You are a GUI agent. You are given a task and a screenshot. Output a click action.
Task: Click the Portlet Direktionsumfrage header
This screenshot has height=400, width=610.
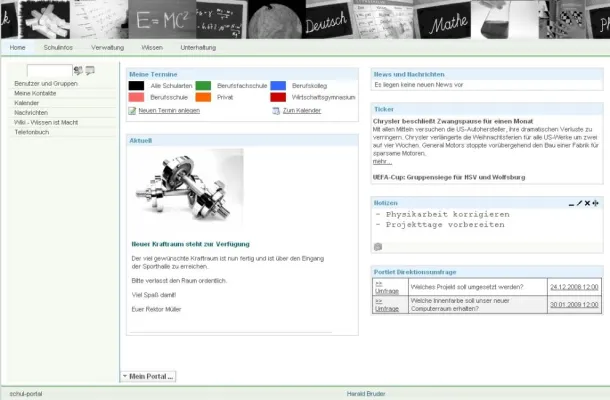click(x=487, y=272)
